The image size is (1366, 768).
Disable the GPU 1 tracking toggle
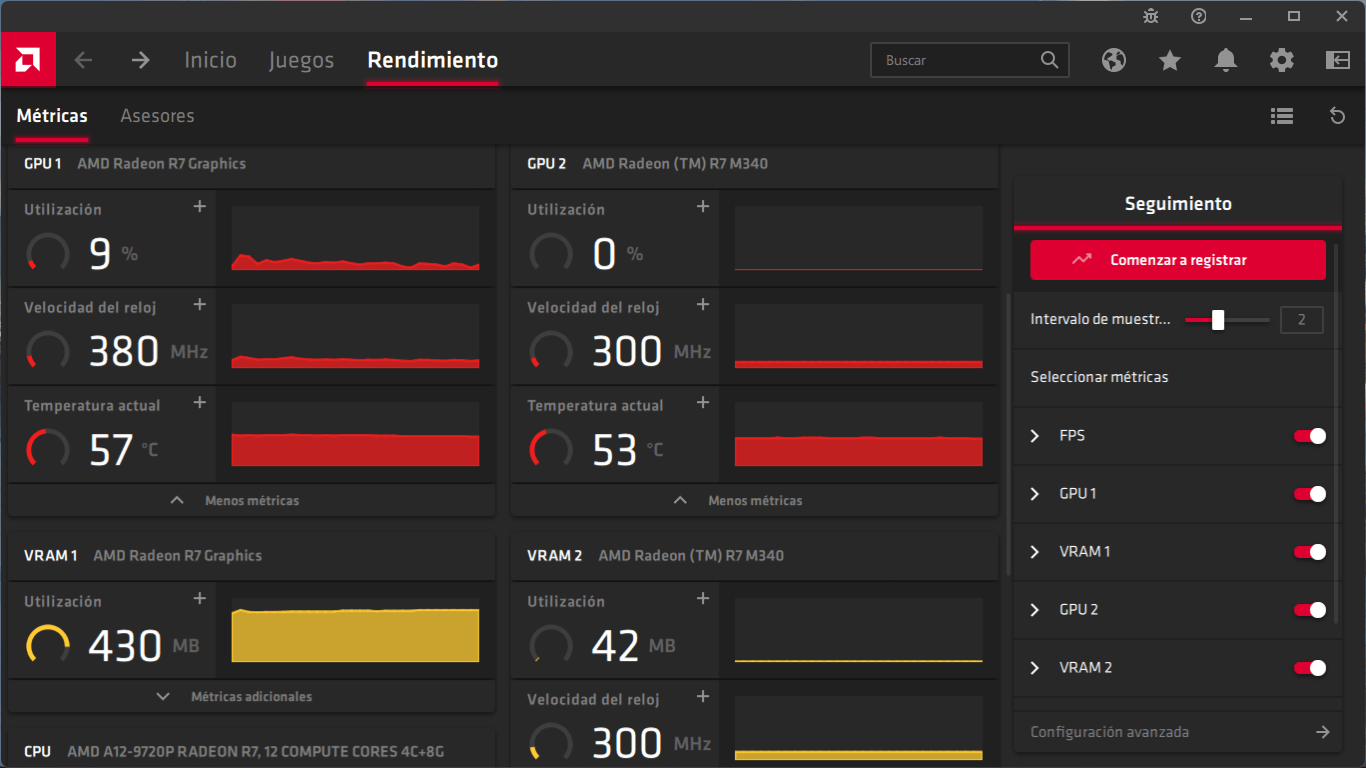1310,494
